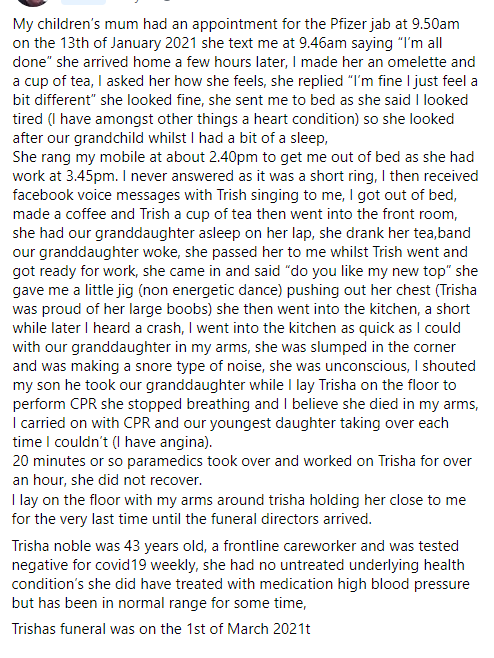Click the line about facebook voice messages
494x658 pixels.
(235, 195)
